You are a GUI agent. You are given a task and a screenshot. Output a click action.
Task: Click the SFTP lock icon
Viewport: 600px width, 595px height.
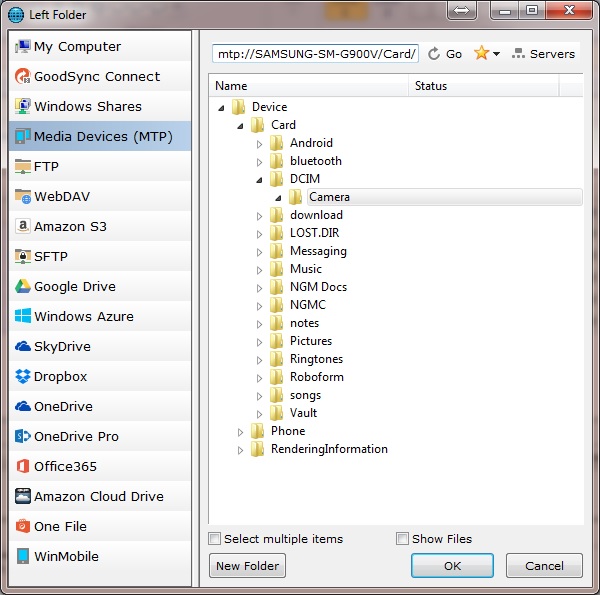(x=23, y=256)
